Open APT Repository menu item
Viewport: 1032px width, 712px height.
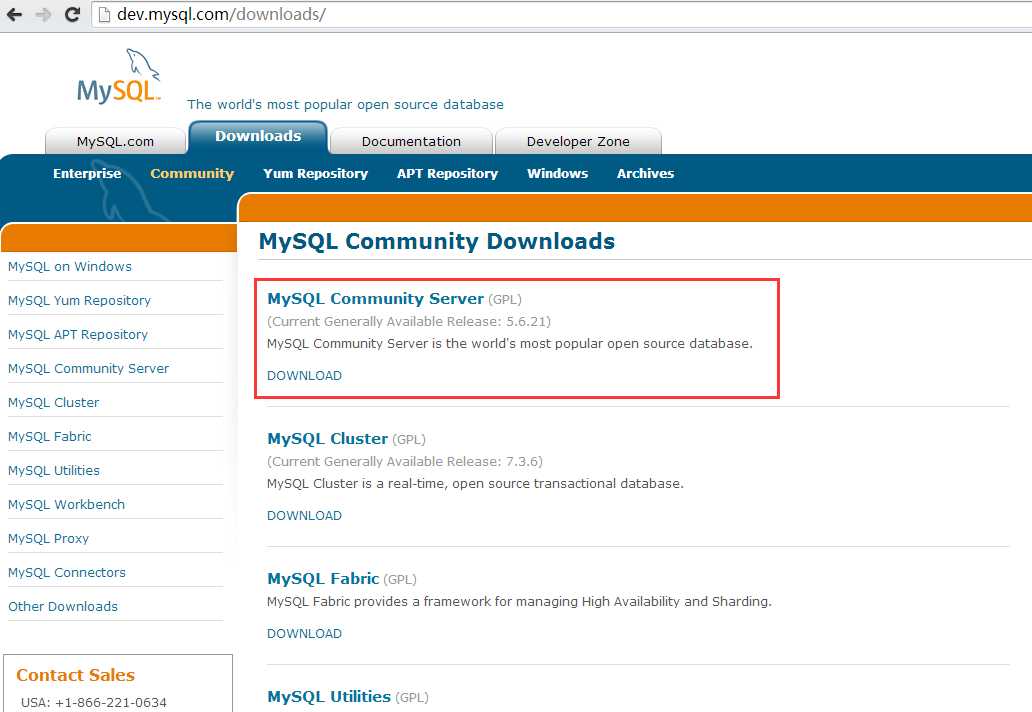[447, 173]
